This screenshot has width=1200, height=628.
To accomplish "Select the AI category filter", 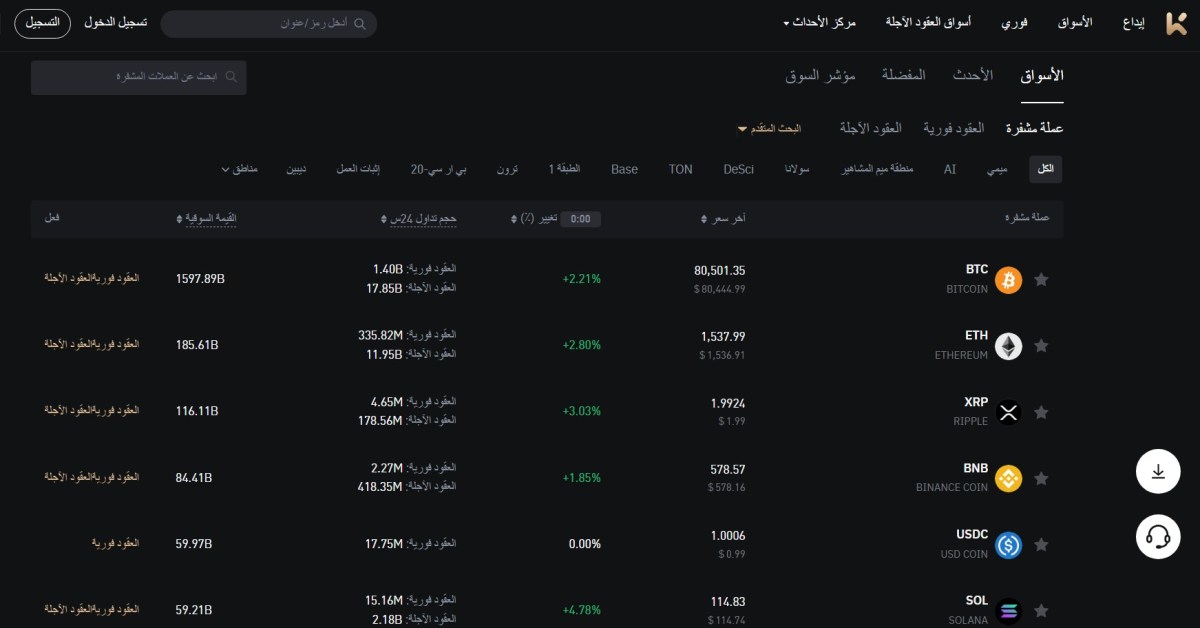I will tap(950, 169).
